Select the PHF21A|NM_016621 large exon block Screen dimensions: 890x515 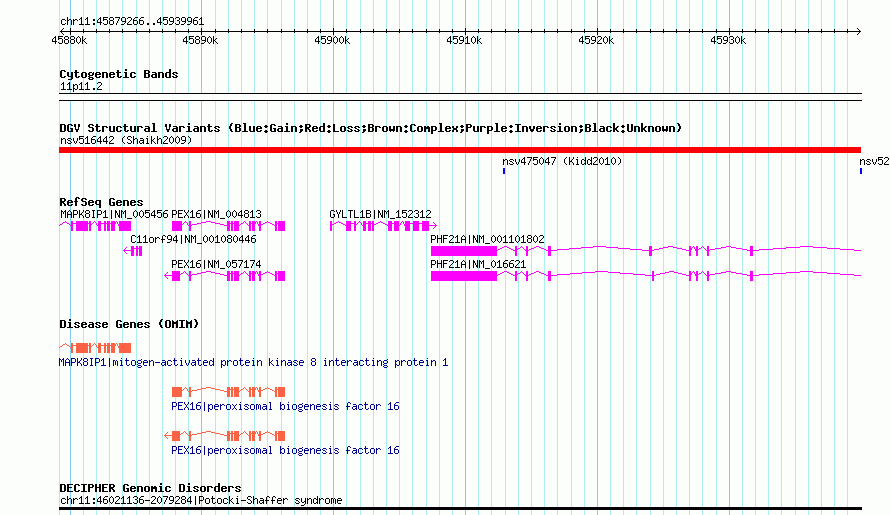[x=464, y=276]
